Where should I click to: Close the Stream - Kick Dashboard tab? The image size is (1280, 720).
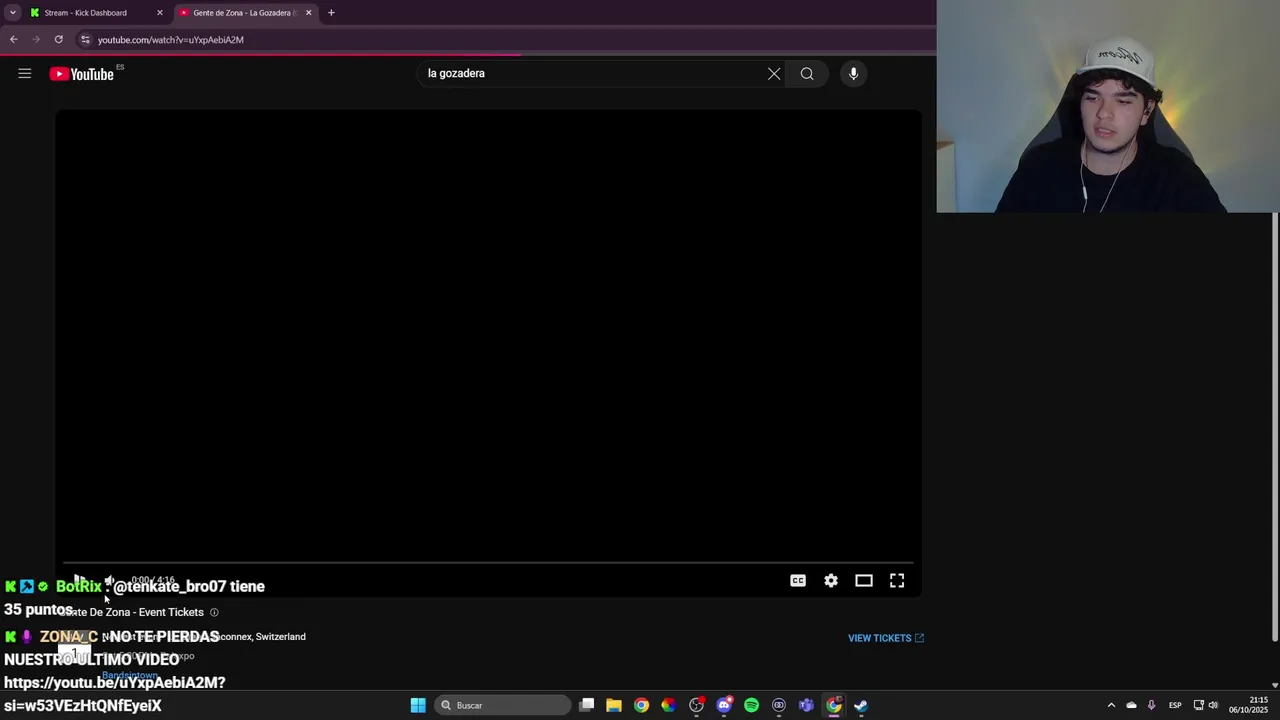[159, 13]
